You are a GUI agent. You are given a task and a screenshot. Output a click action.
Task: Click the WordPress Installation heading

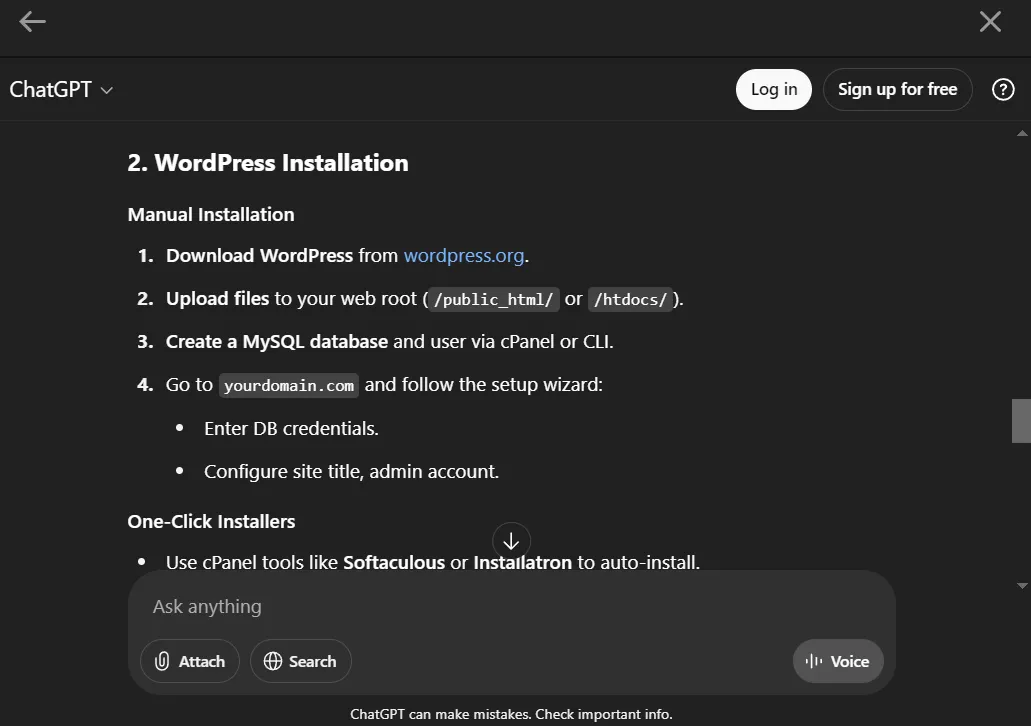click(268, 163)
